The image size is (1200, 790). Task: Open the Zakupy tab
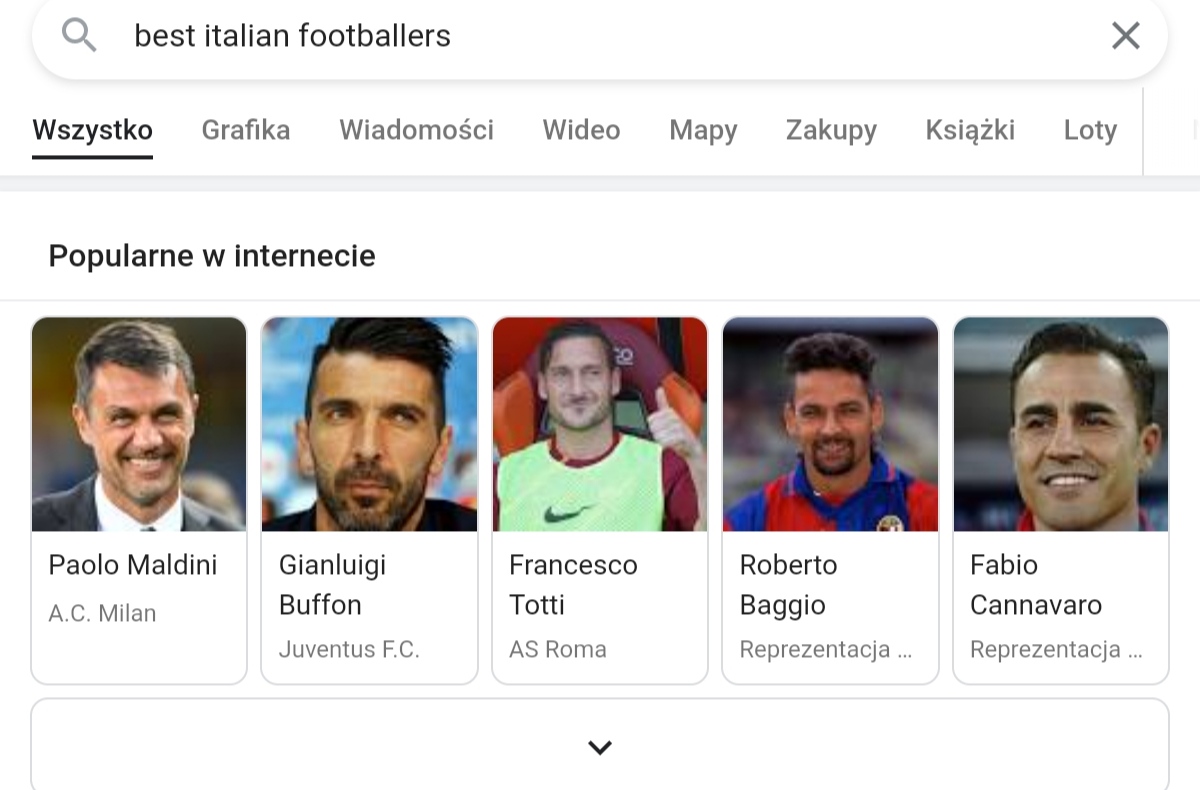point(831,130)
